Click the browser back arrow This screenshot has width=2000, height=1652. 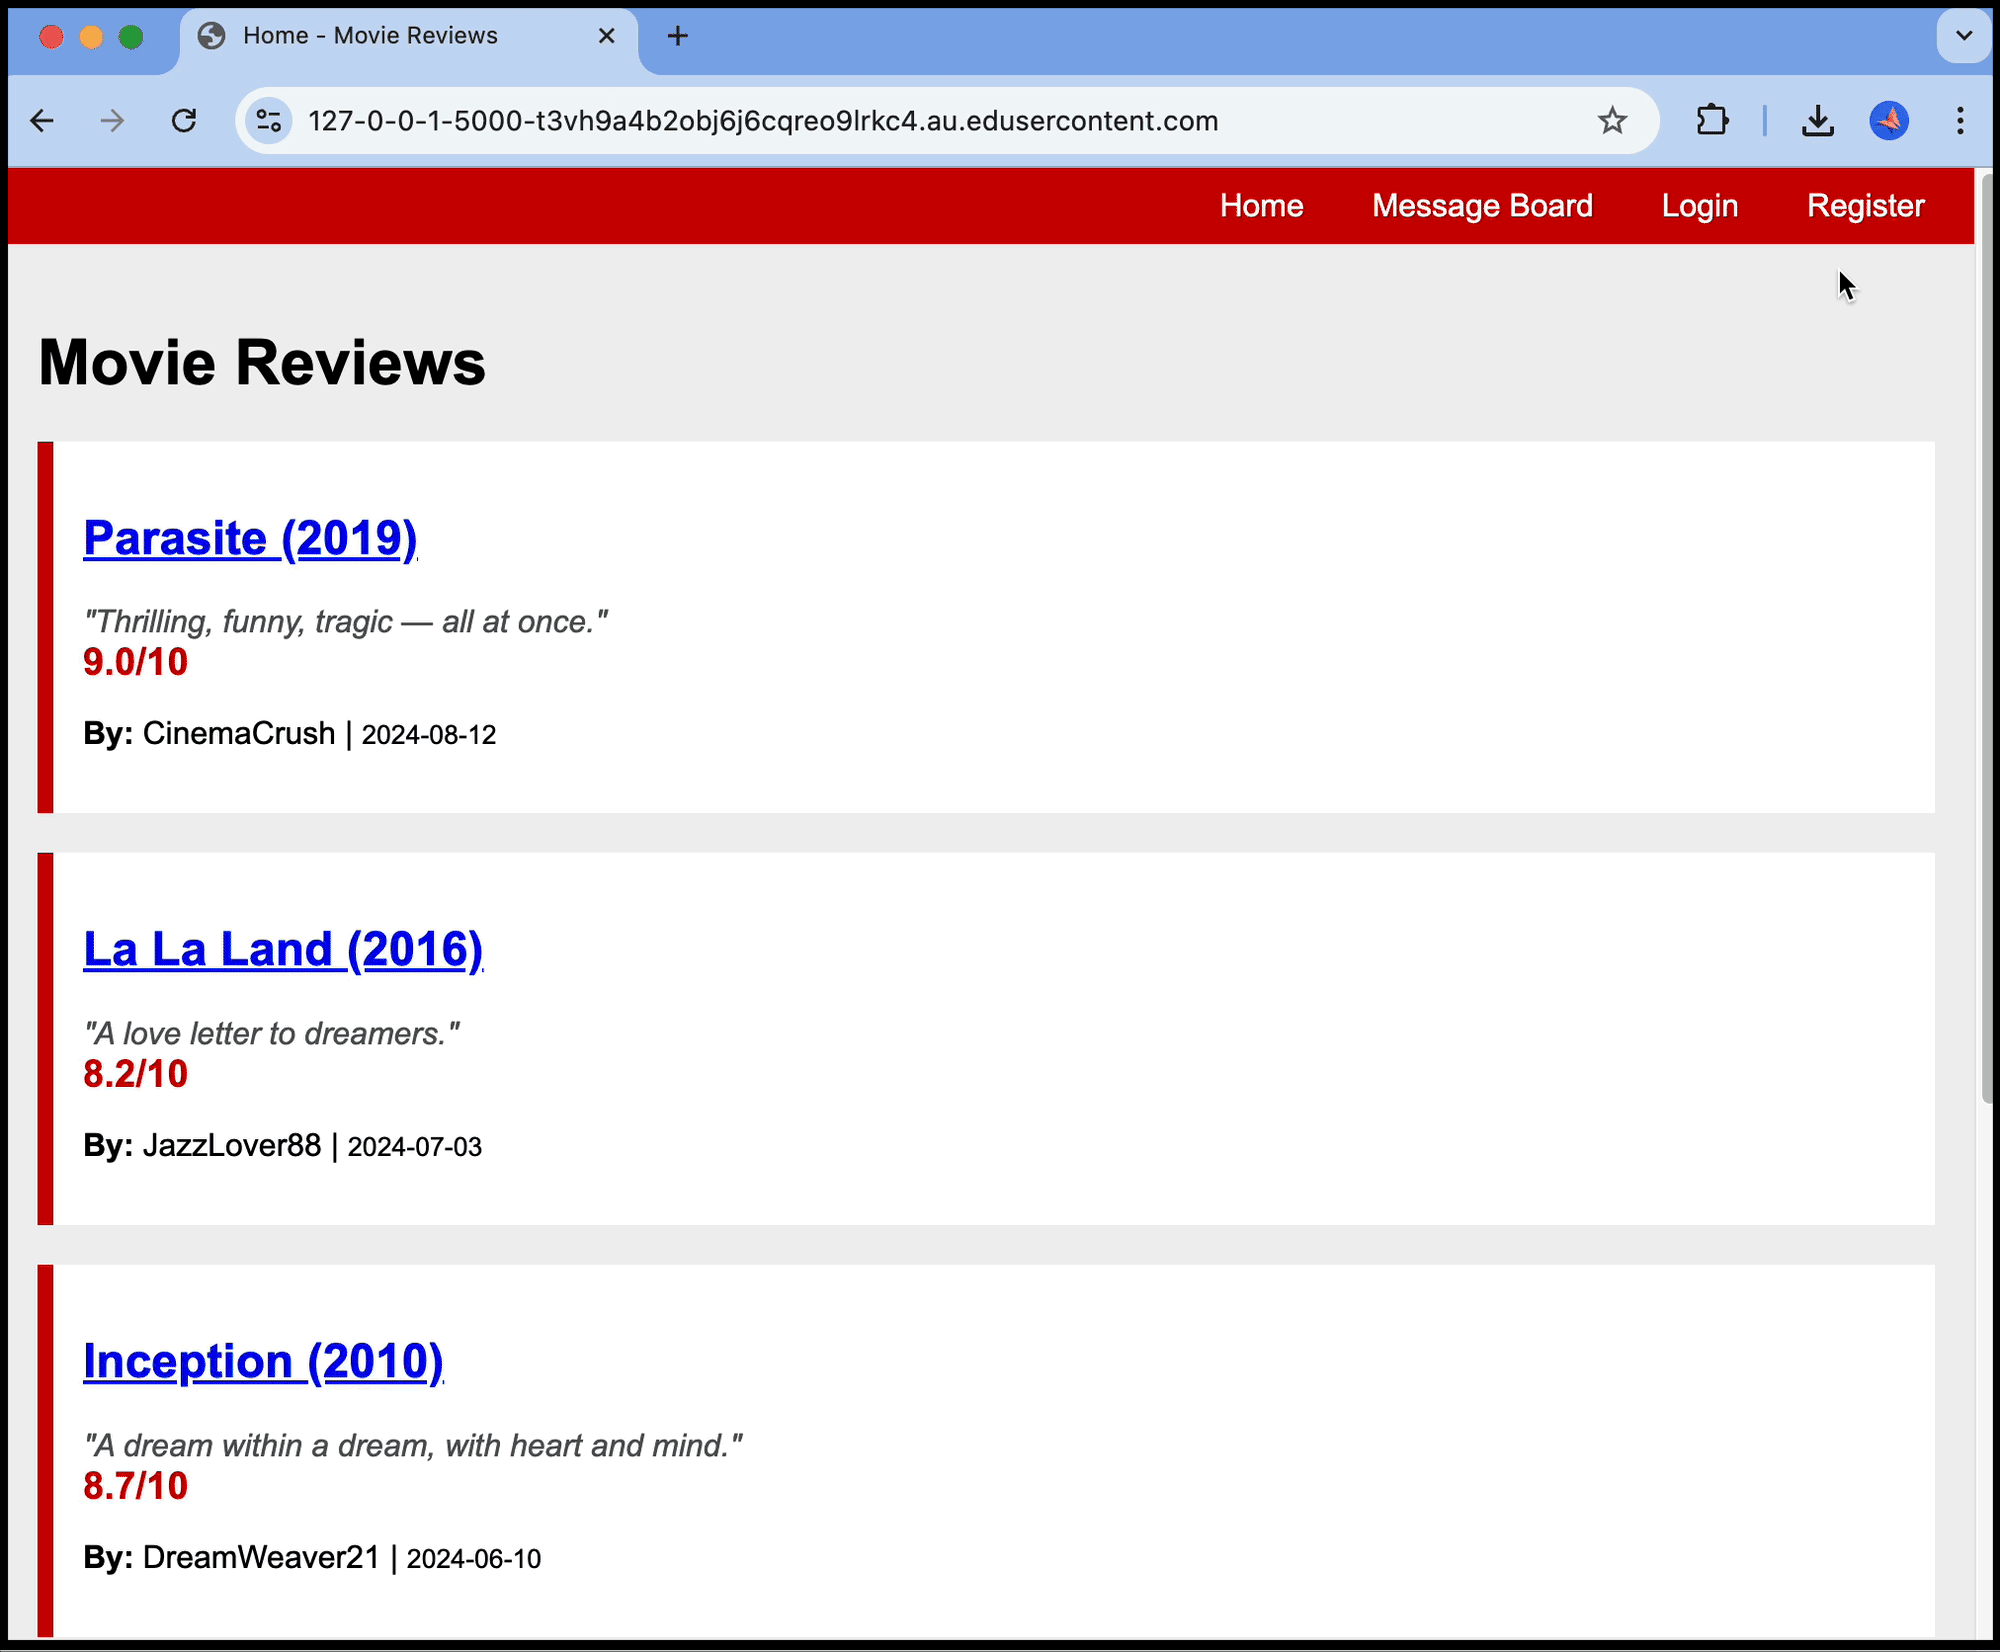coord(42,121)
